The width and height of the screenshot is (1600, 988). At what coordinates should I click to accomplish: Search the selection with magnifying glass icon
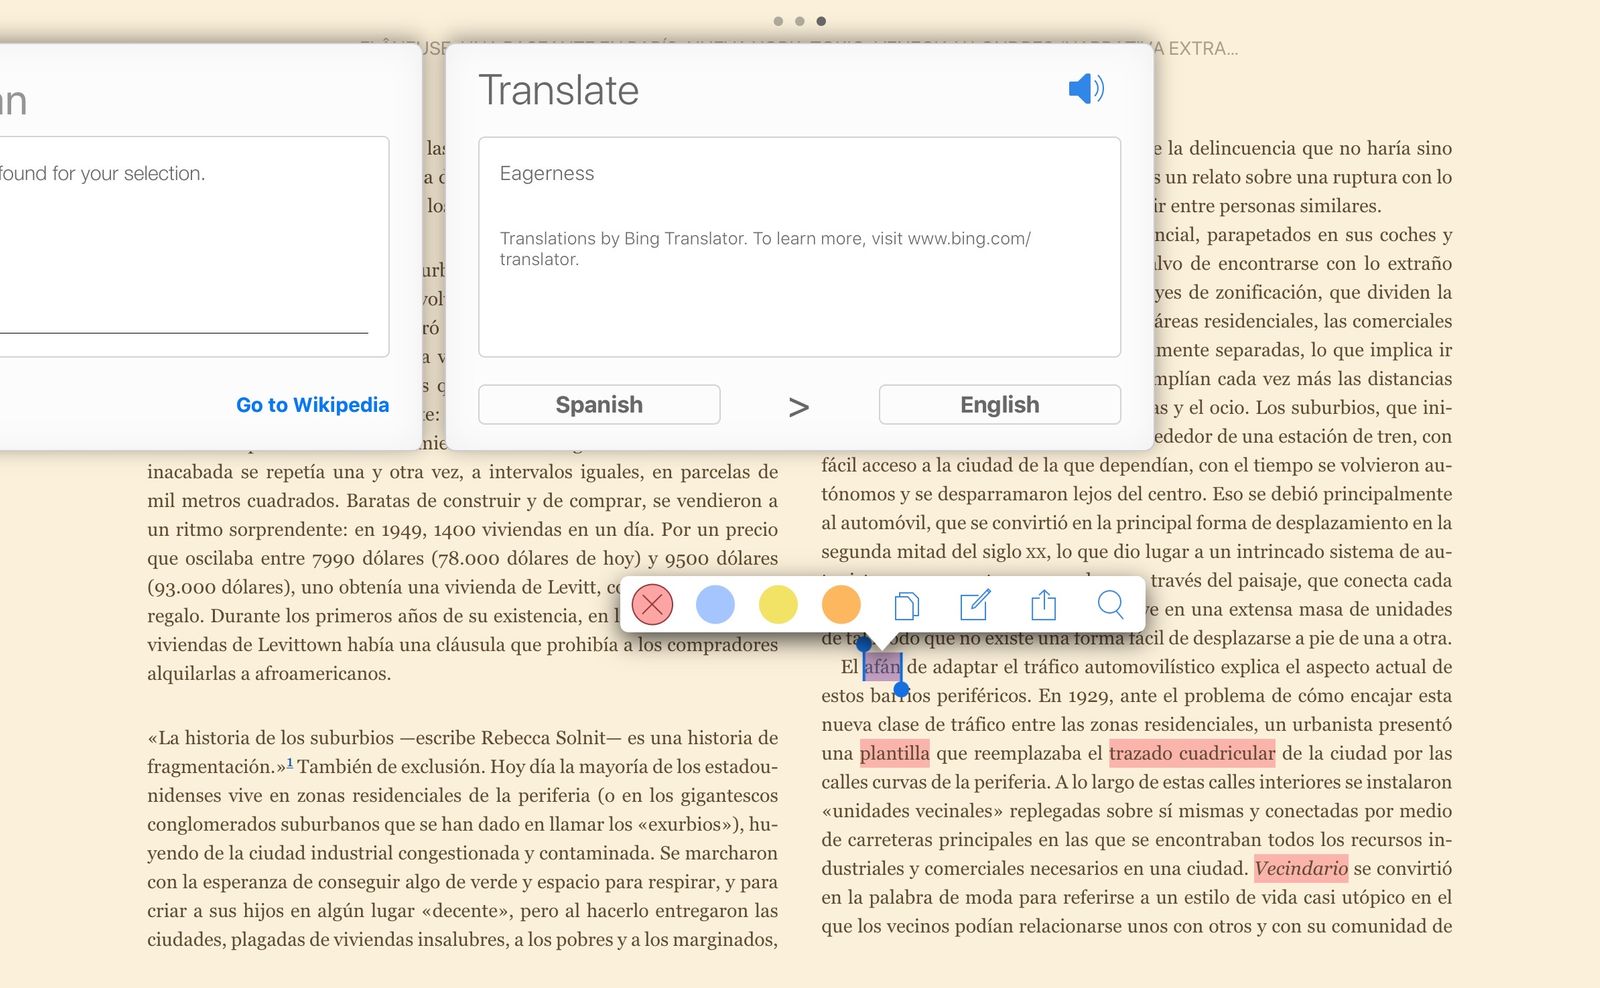point(1110,605)
